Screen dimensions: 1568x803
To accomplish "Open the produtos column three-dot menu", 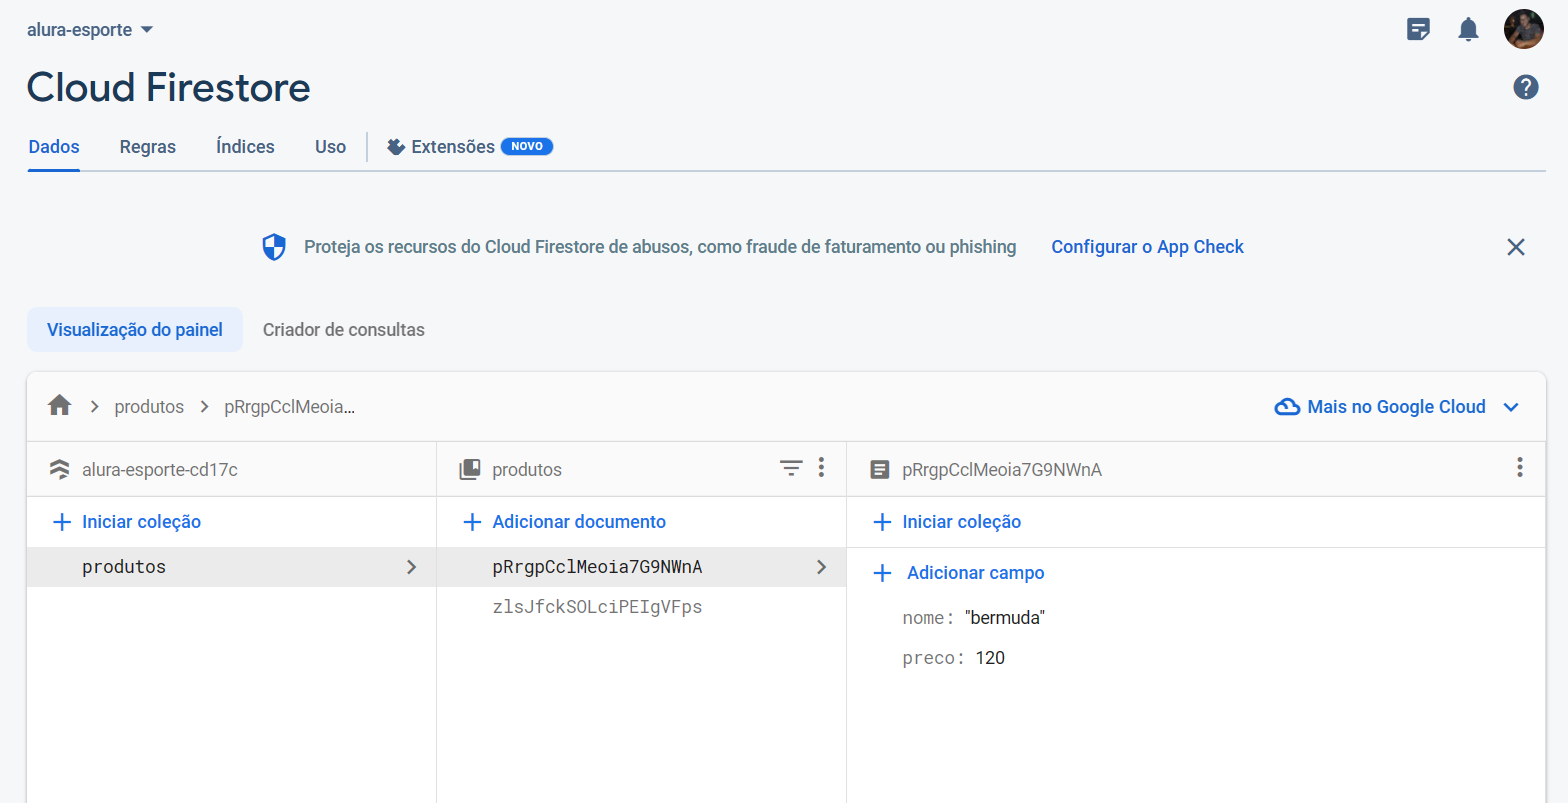I will [821, 467].
